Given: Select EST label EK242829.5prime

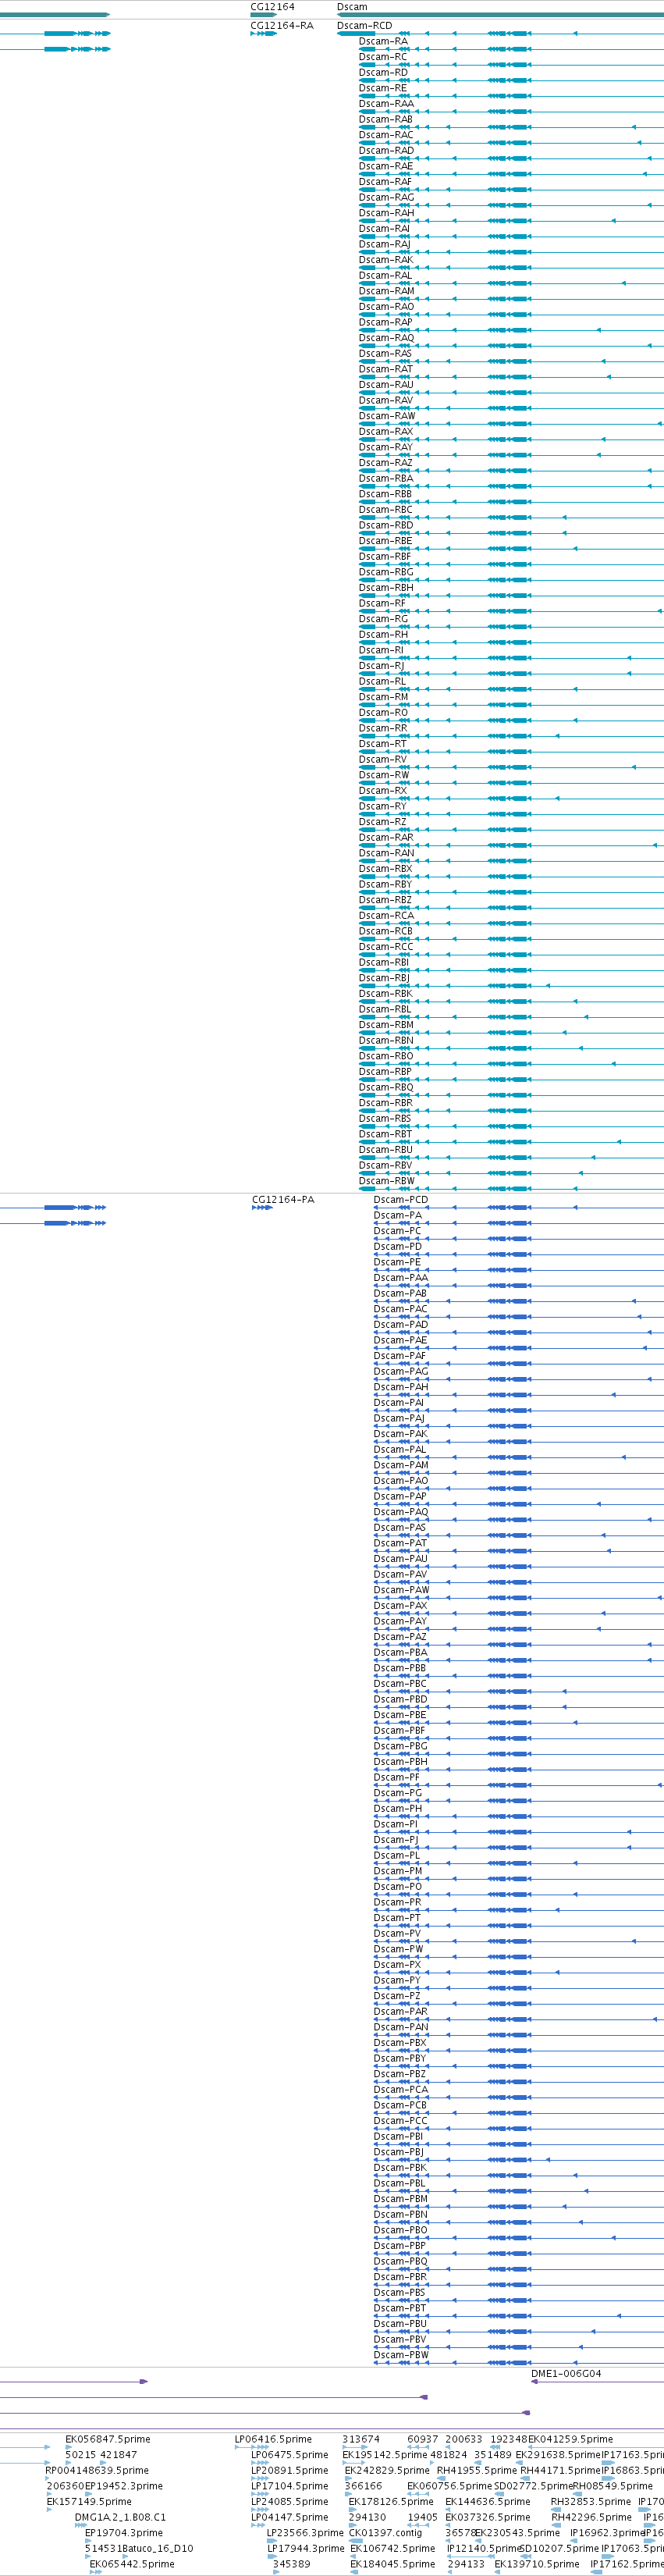Looking at the screenshot, I should [387, 2471].
